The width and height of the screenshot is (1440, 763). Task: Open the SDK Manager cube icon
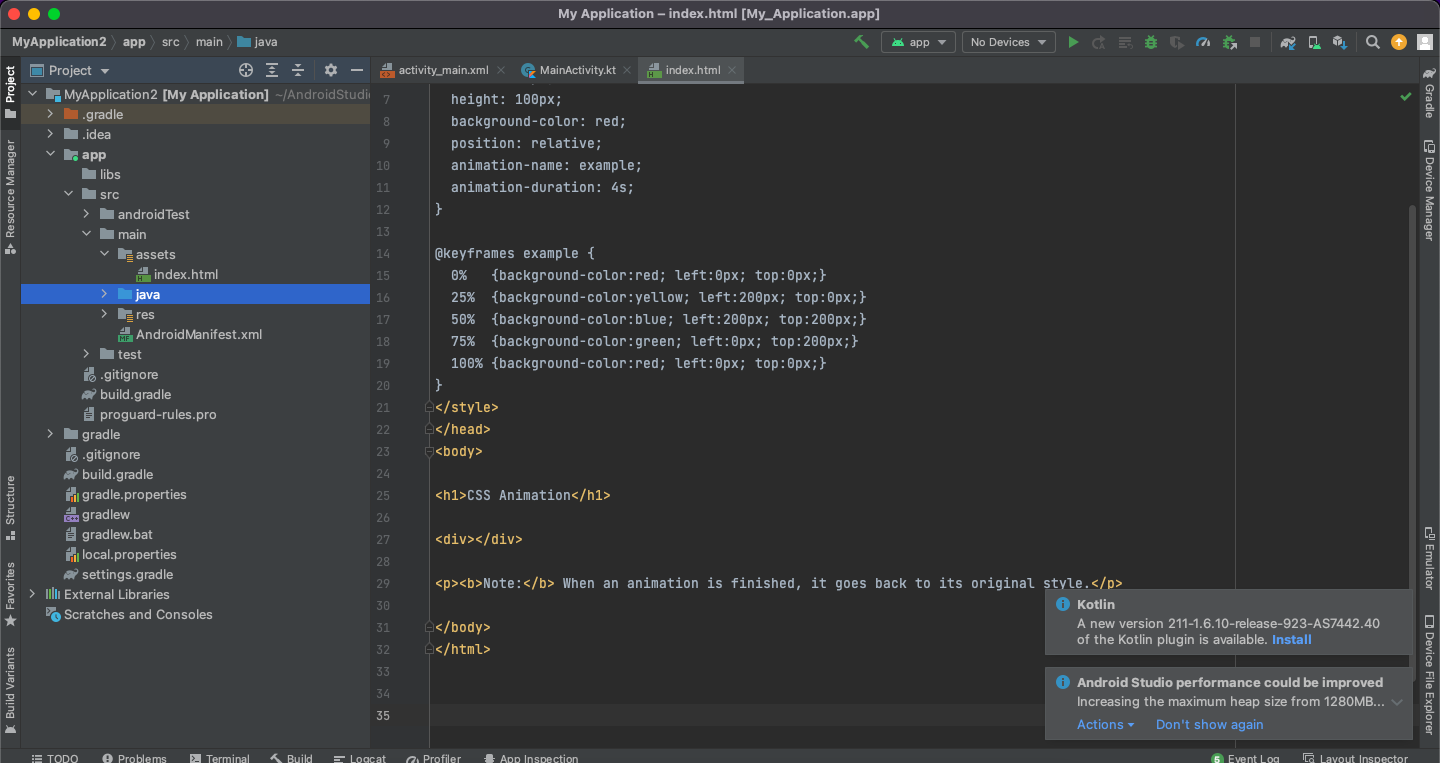click(x=1340, y=42)
